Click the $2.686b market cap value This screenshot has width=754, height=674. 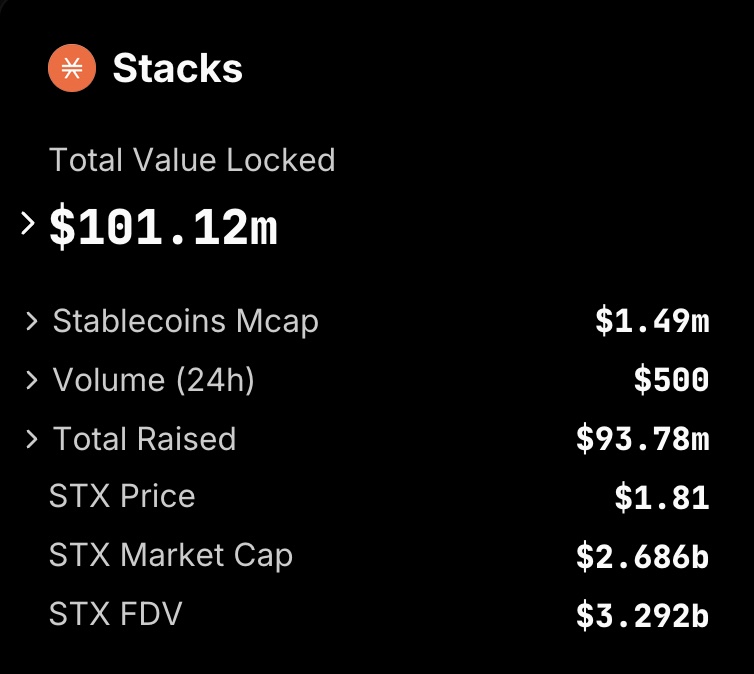point(642,557)
